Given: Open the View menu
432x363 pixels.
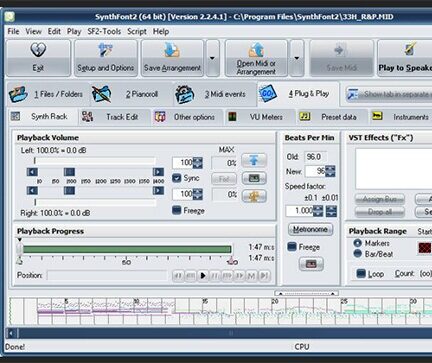Looking at the screenshot, I should tap(34, 31).
